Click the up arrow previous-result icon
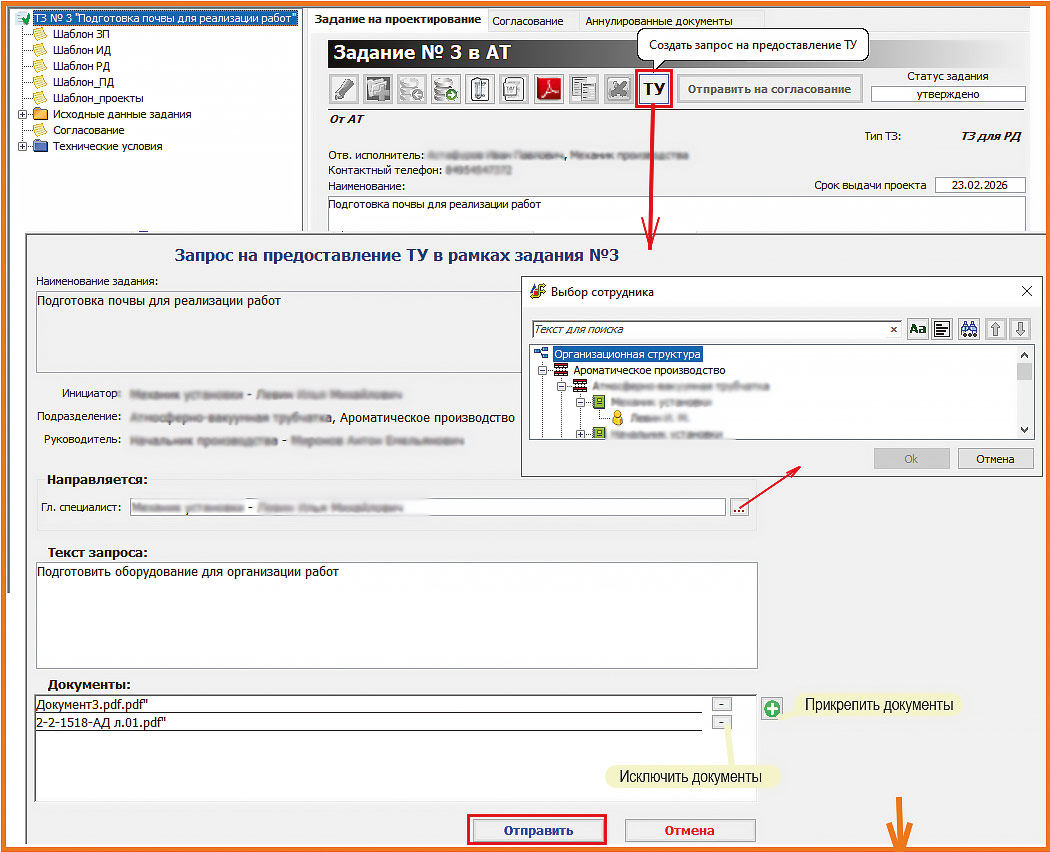The image size is (1050, 852). click(995, 329)
